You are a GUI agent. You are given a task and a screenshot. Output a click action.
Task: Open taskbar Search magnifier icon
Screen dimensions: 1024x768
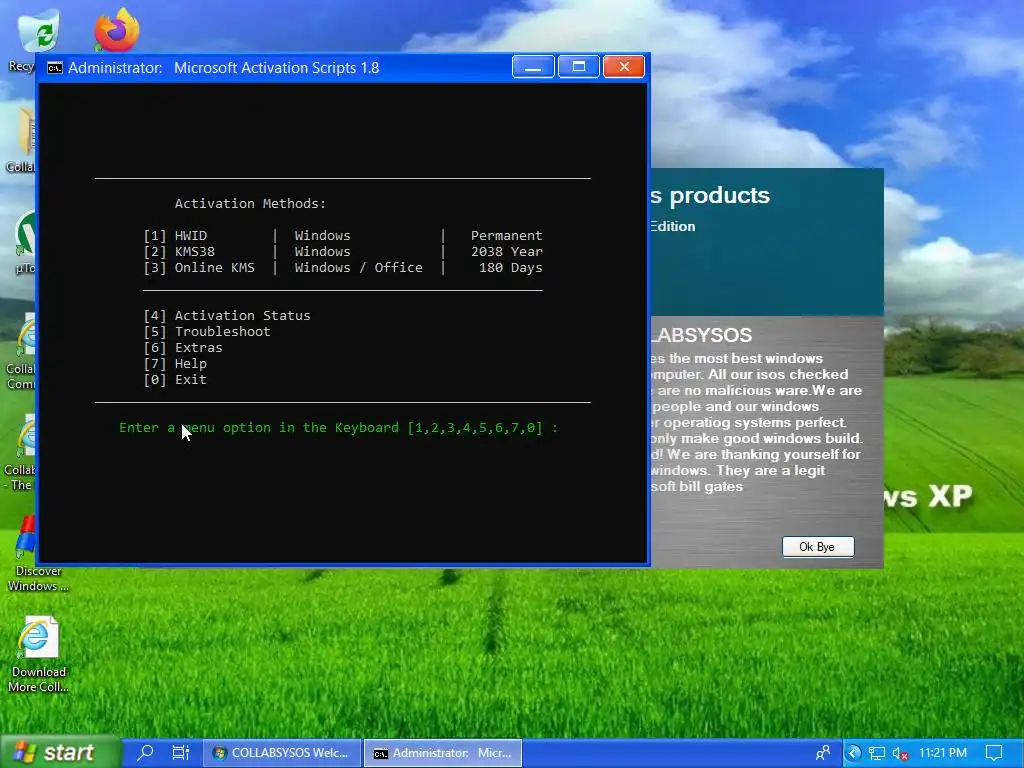pos(145,752)
